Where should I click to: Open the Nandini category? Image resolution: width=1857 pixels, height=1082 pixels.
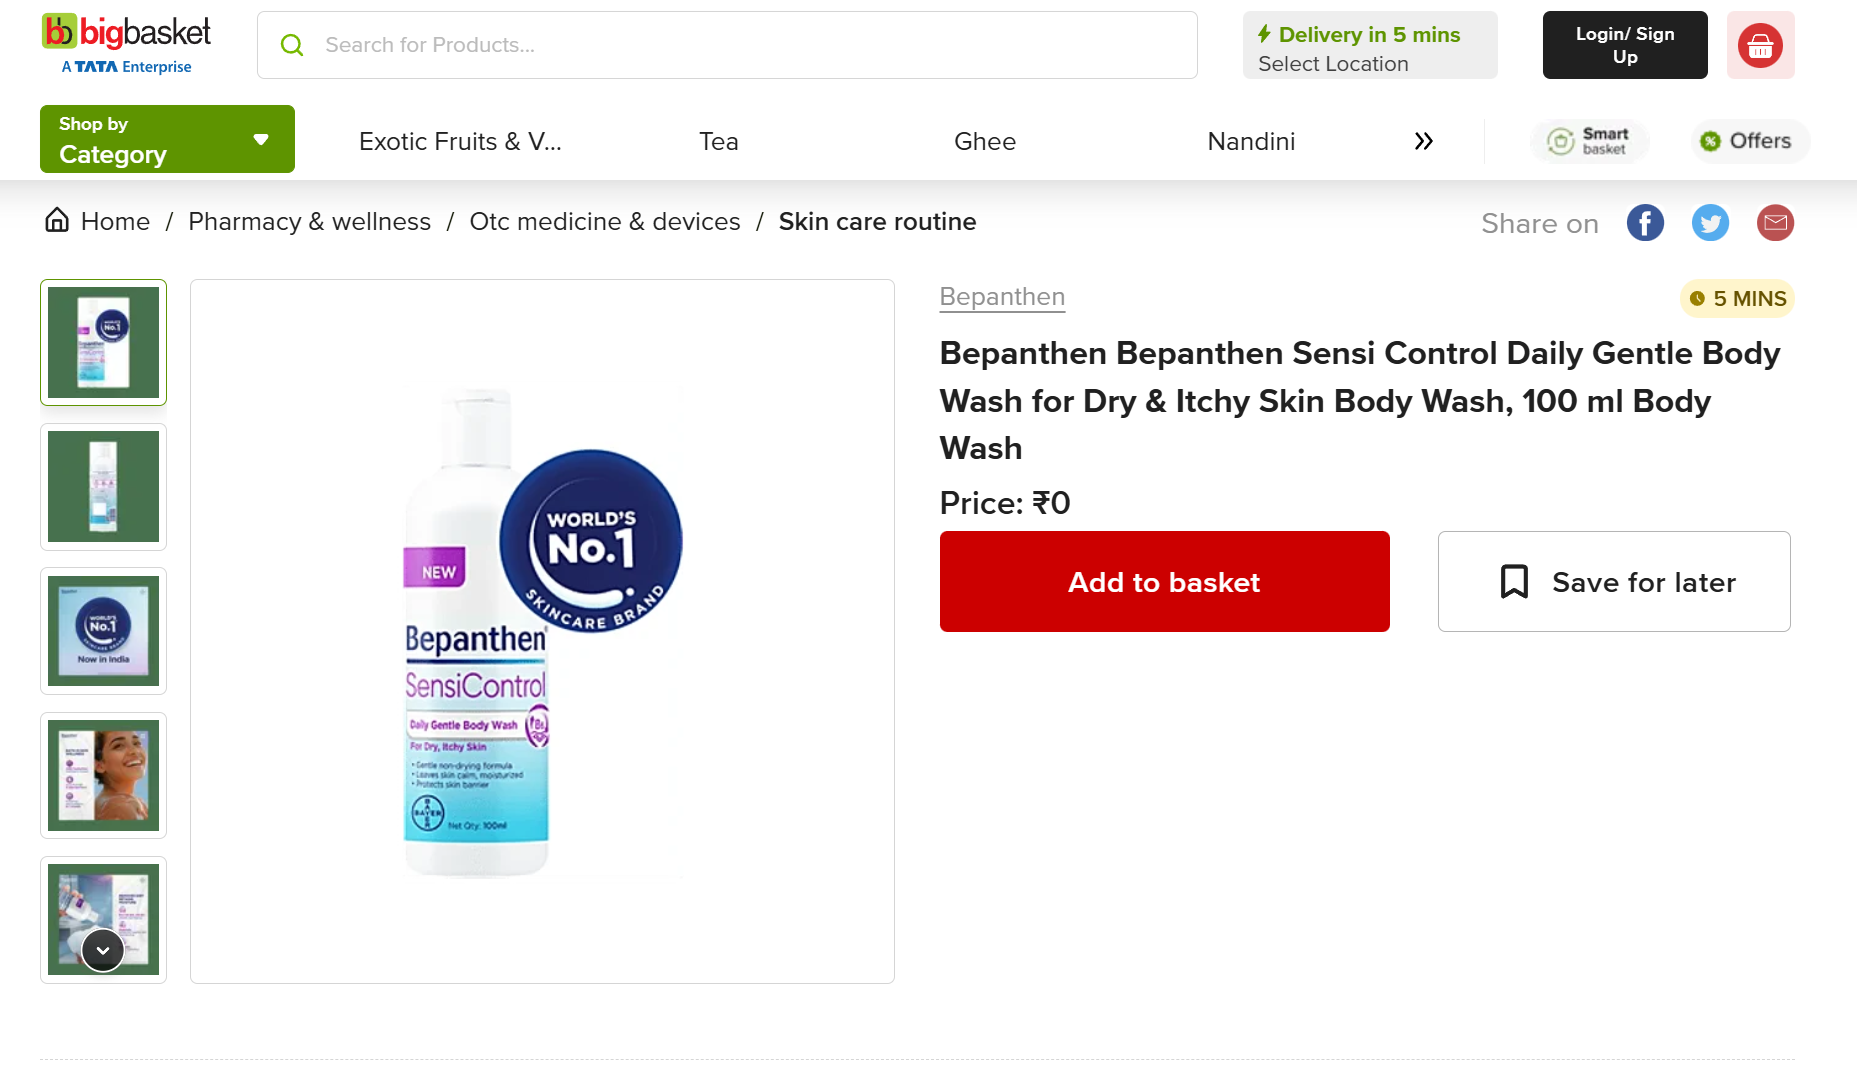tap(1250, 141)
